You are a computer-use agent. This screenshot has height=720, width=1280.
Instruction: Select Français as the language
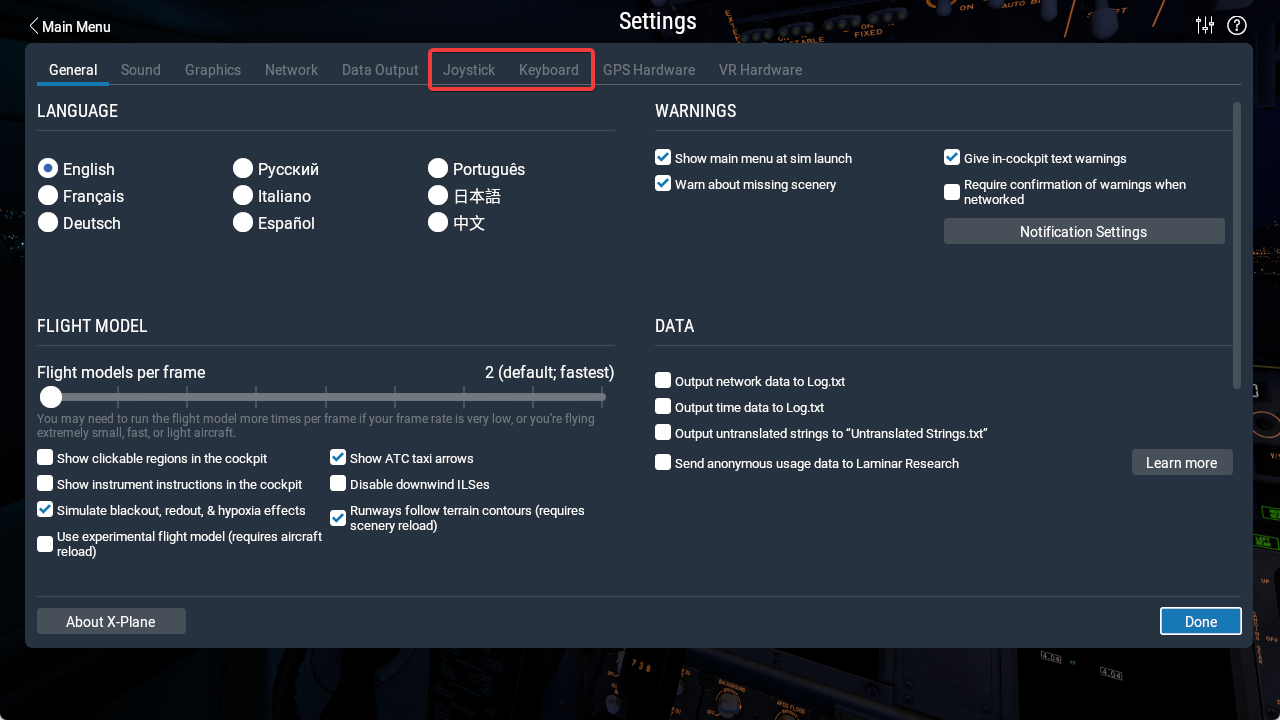47,196
